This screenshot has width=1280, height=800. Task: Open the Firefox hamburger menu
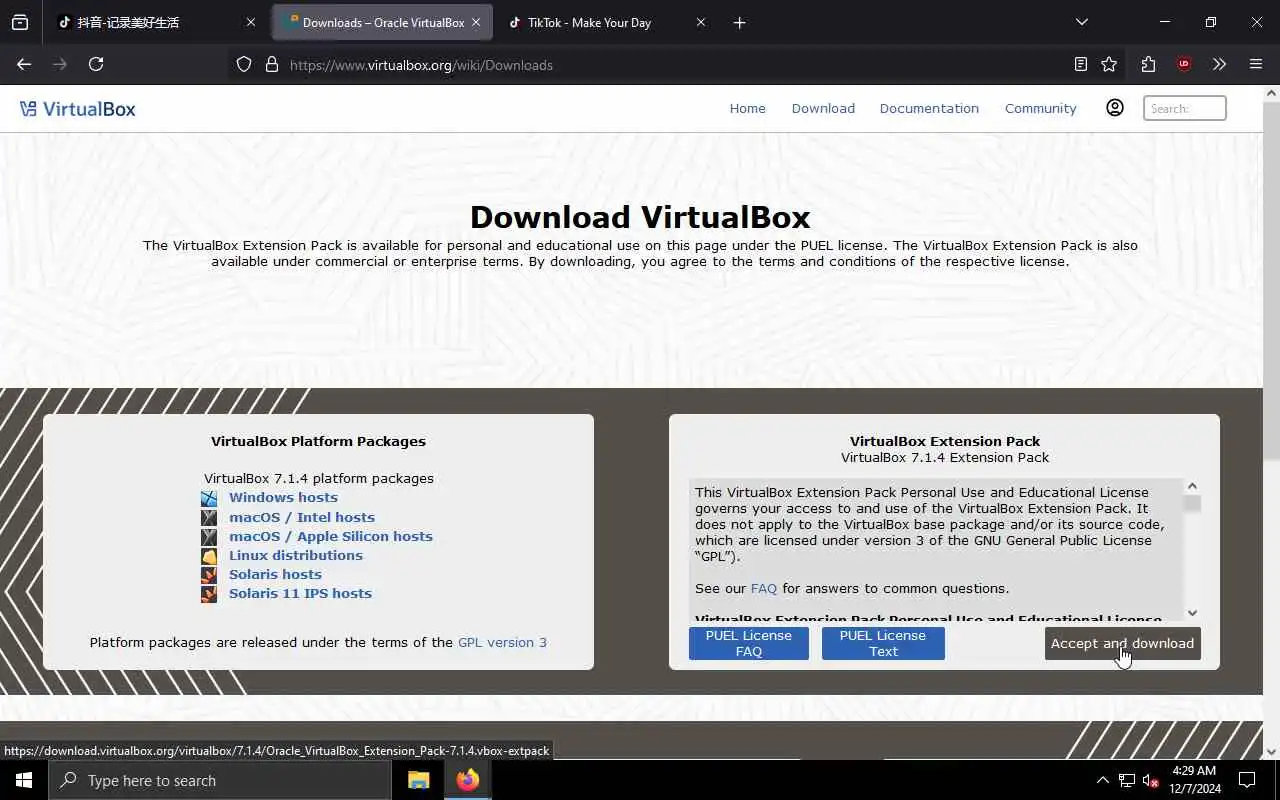click(x=1256, y=64)
